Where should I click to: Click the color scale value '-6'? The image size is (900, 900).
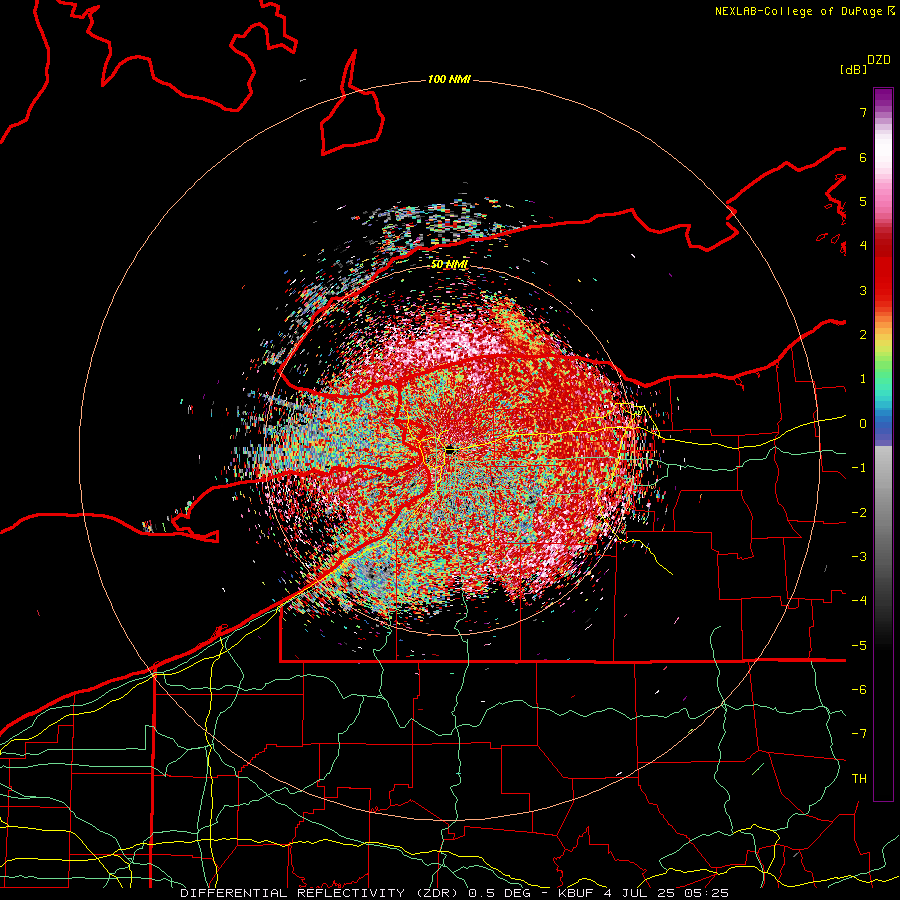click(x=859, y=690)
